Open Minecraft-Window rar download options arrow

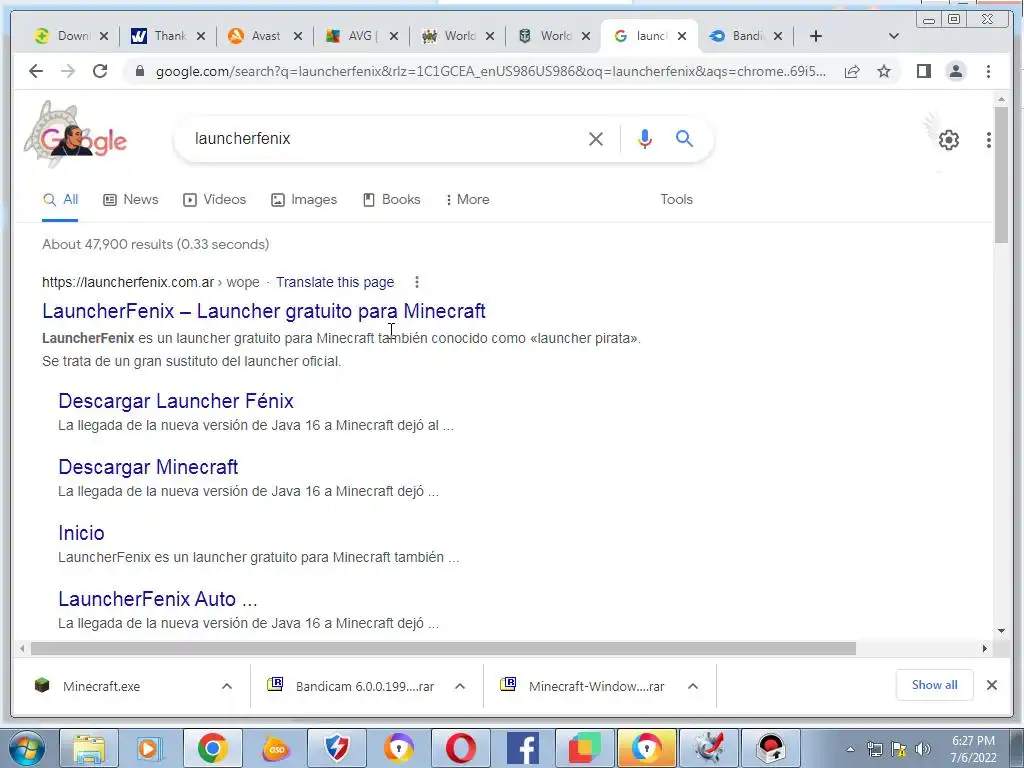[x=693, y=686]
